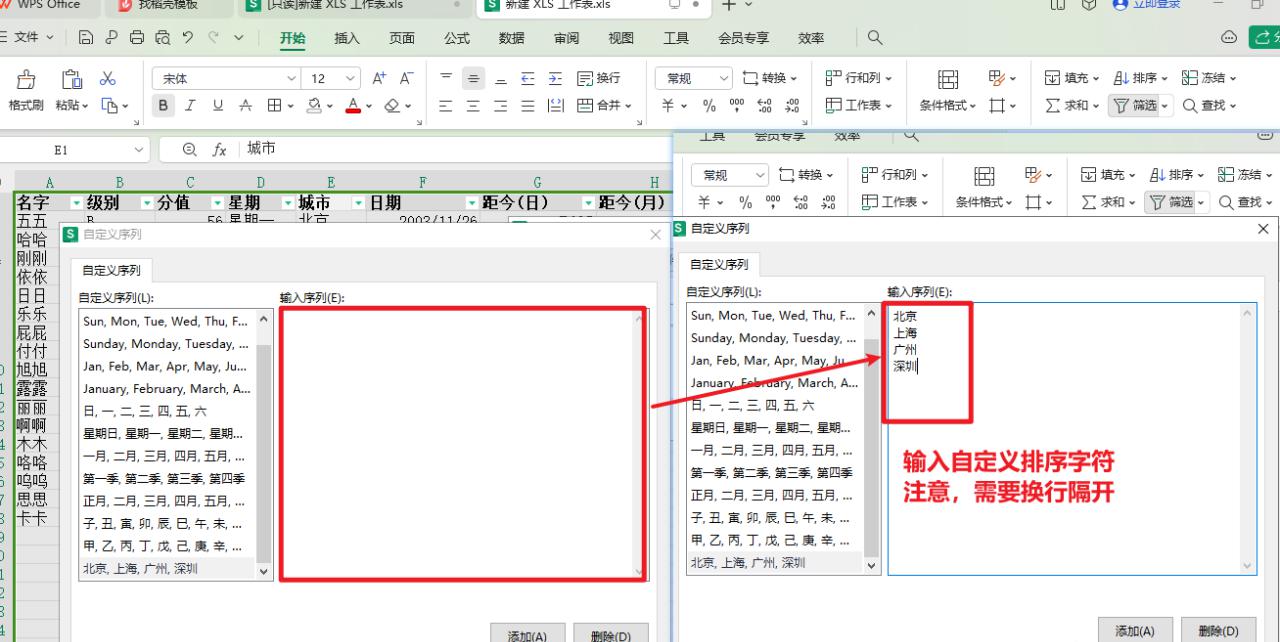Toggle 筛选 filter in top ribbon
Image resolution: width=1280 pixels, height=642 pixels.
[x=1139, y=105]
